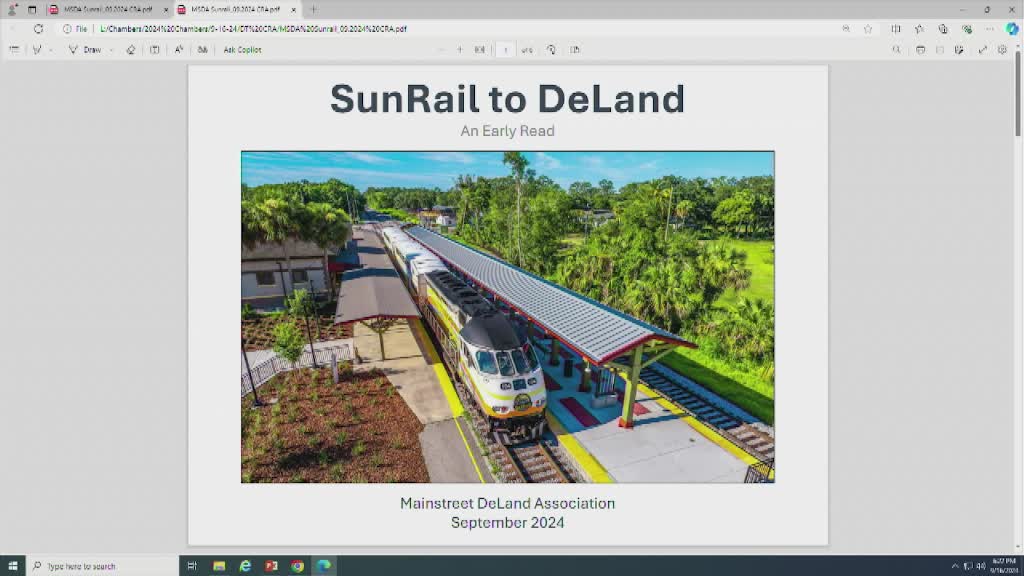Search within the PDF document
Image resolution: width=1024 pixels, height=576 pixels.
[x=897, y=50]
